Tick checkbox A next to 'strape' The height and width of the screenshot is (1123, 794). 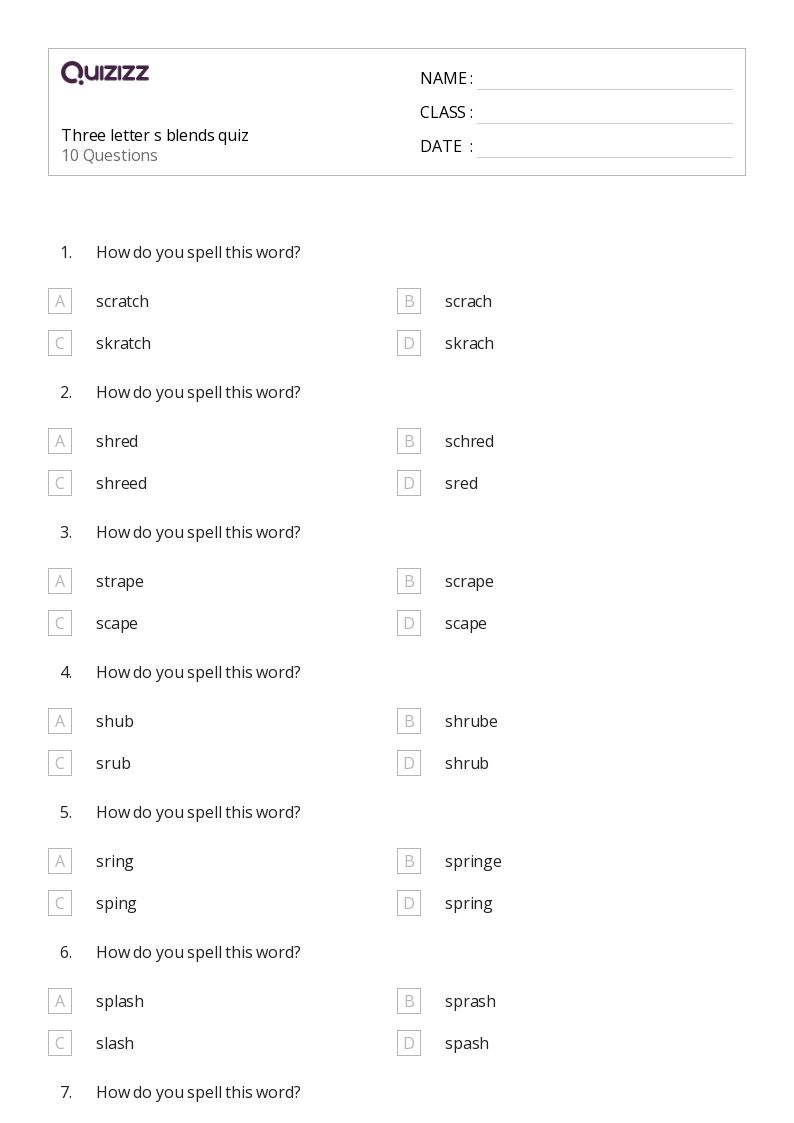tap(60, 581)
